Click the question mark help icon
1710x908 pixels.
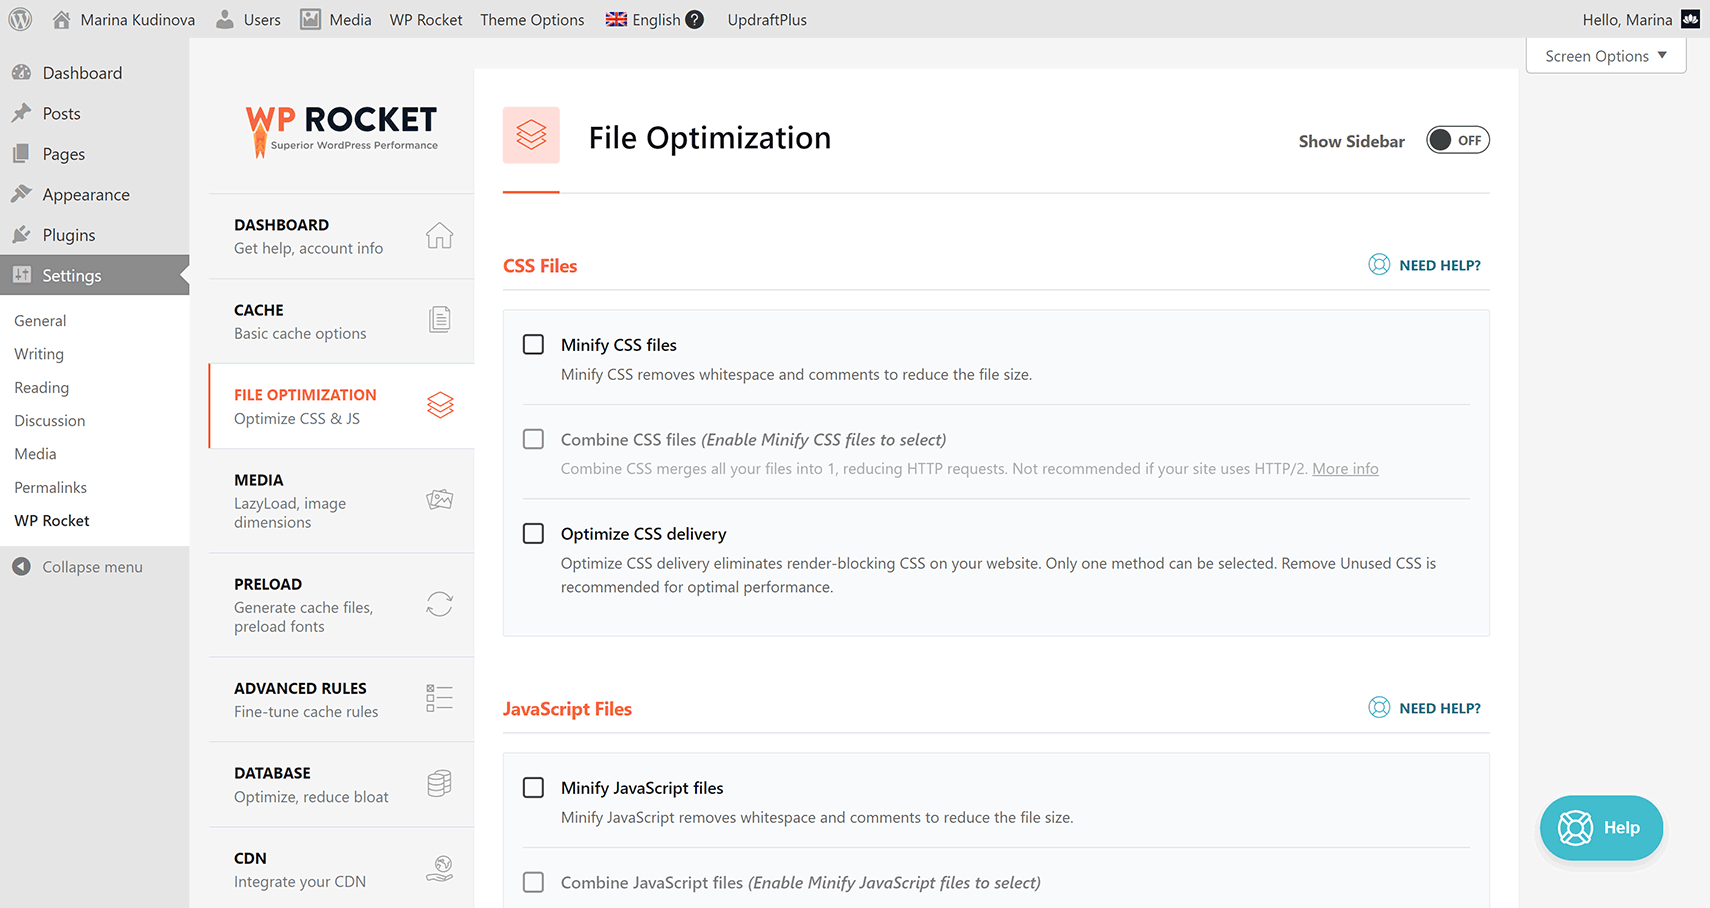(x=694, y=19)
